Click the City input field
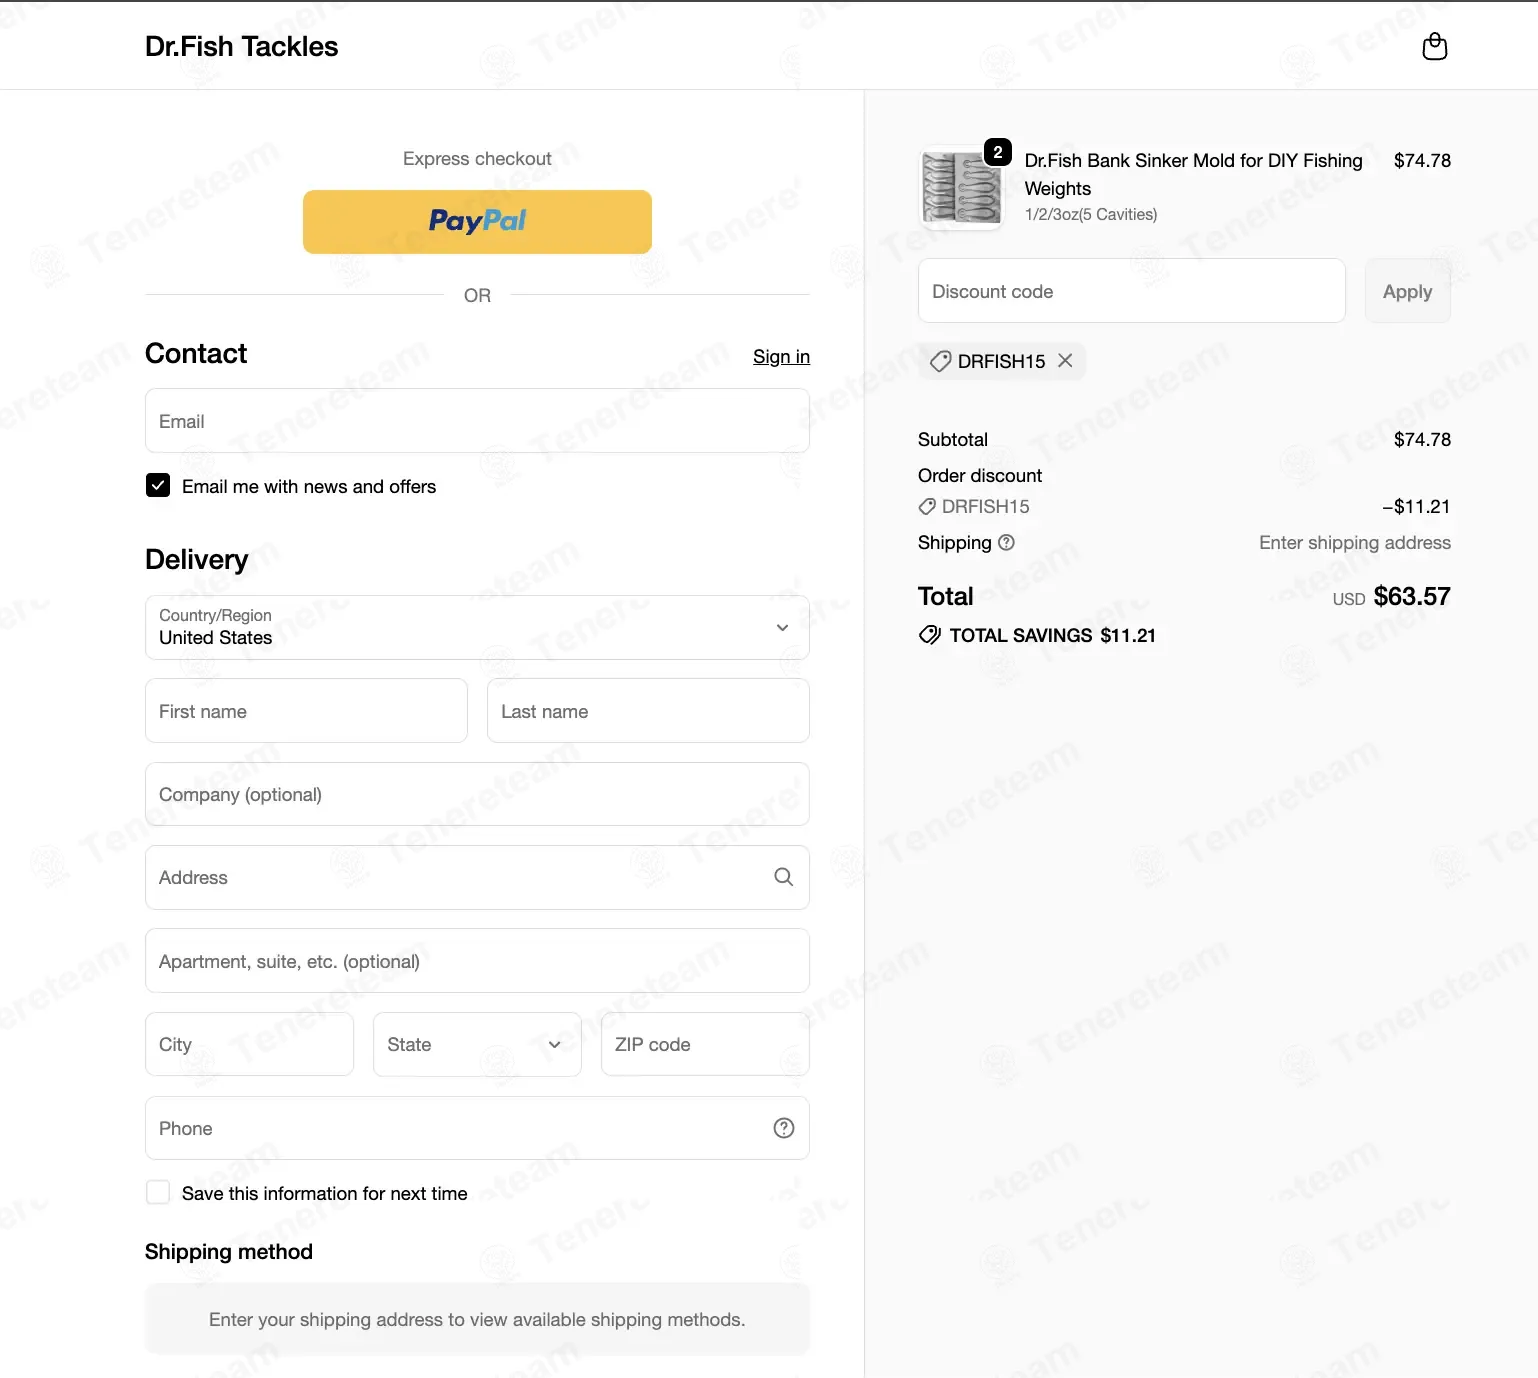 [x=249, y=1044]
